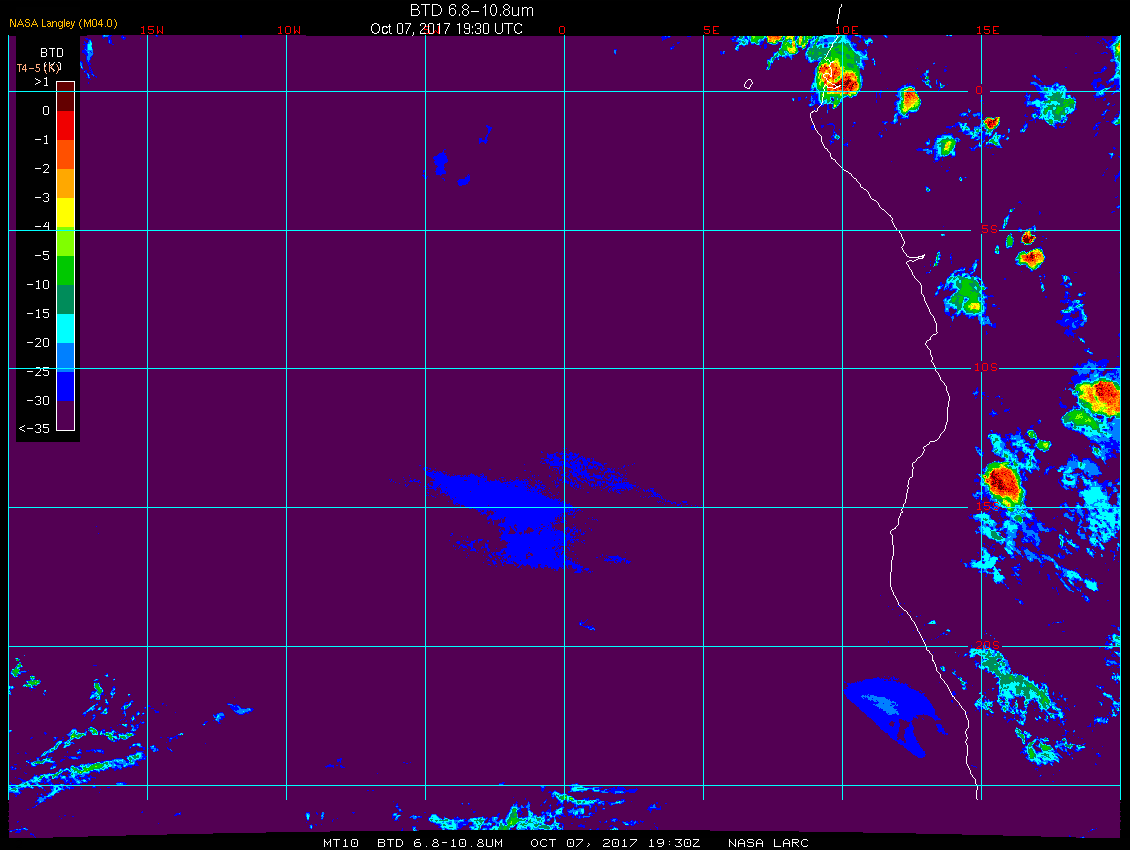The width and height of the screenshot is (1130, 850).
Task: Pick the white-outlined purple swatch at the legend bottom
Action: pyautogui.click(x=66, y=415)
